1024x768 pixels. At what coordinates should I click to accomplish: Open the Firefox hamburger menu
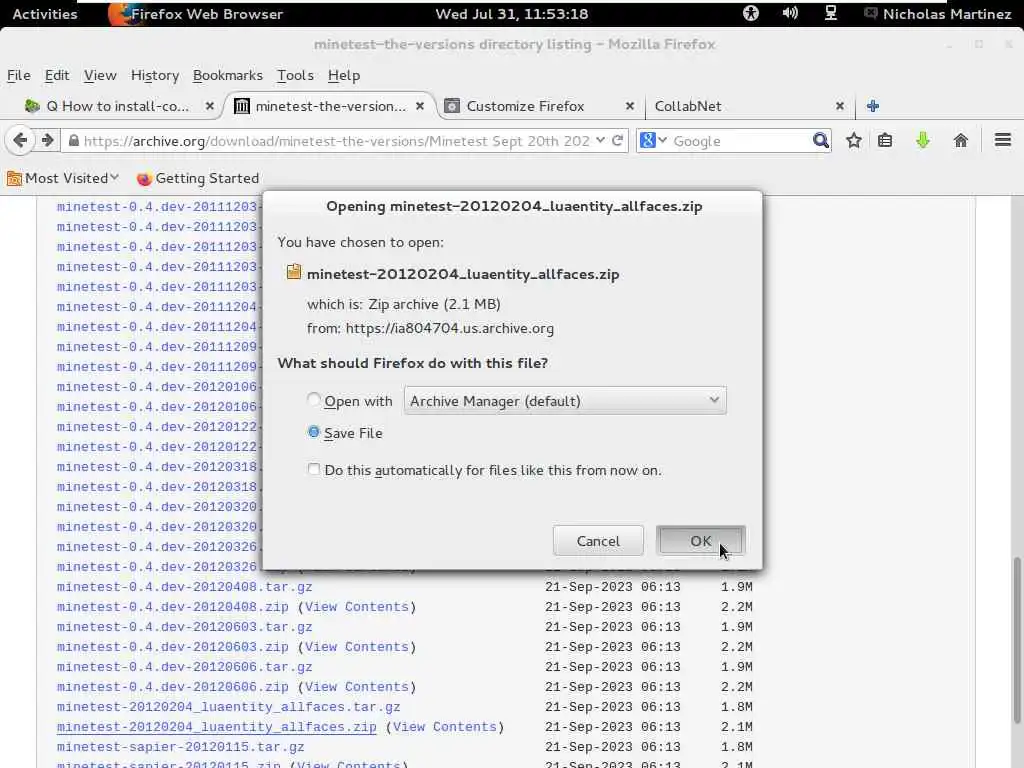[1003, 140]
